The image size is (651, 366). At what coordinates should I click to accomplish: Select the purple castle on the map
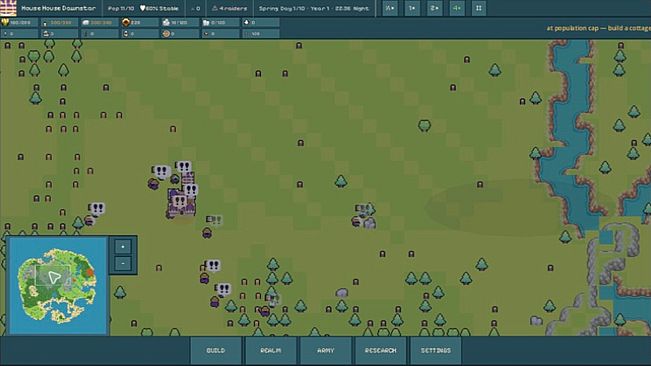coord(181,201)
